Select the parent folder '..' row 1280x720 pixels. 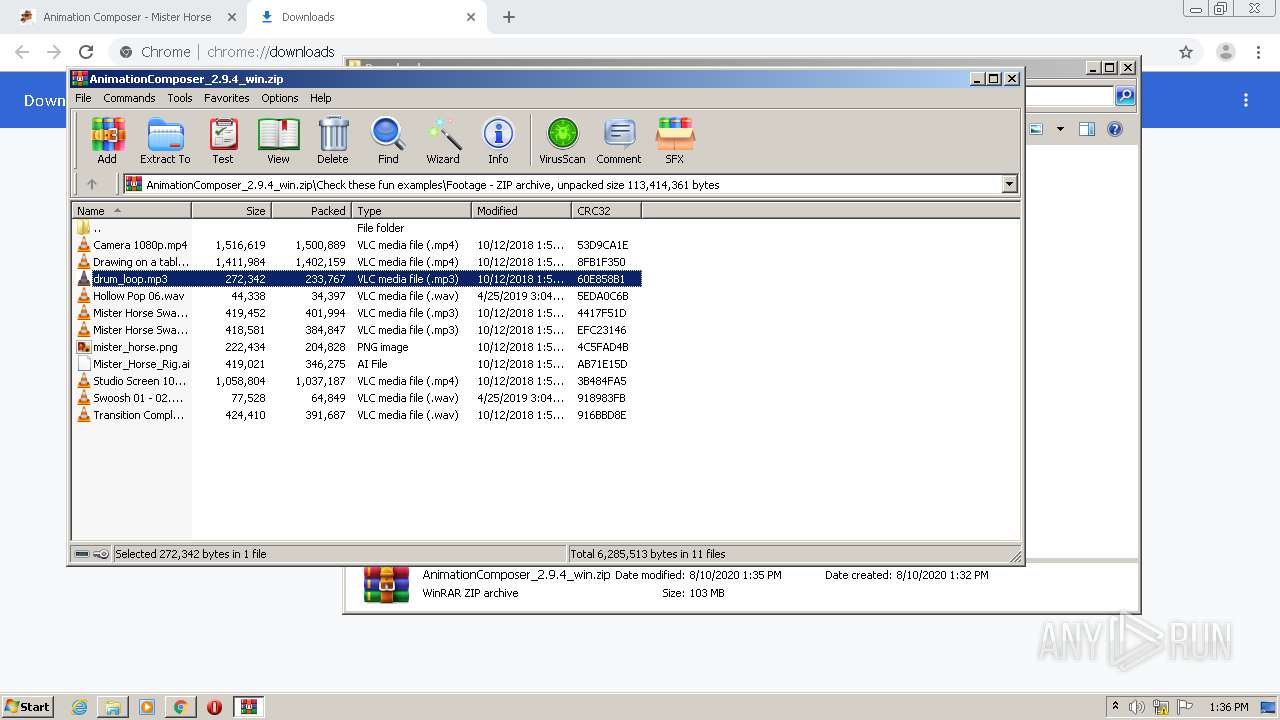click(357, 228)
